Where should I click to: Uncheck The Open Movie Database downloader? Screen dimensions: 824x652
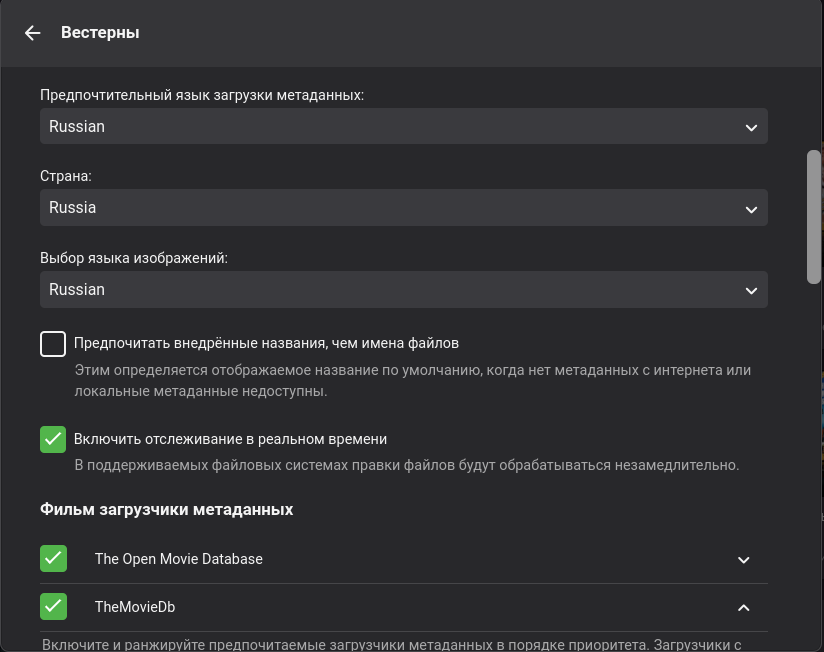tap(53, 559)
